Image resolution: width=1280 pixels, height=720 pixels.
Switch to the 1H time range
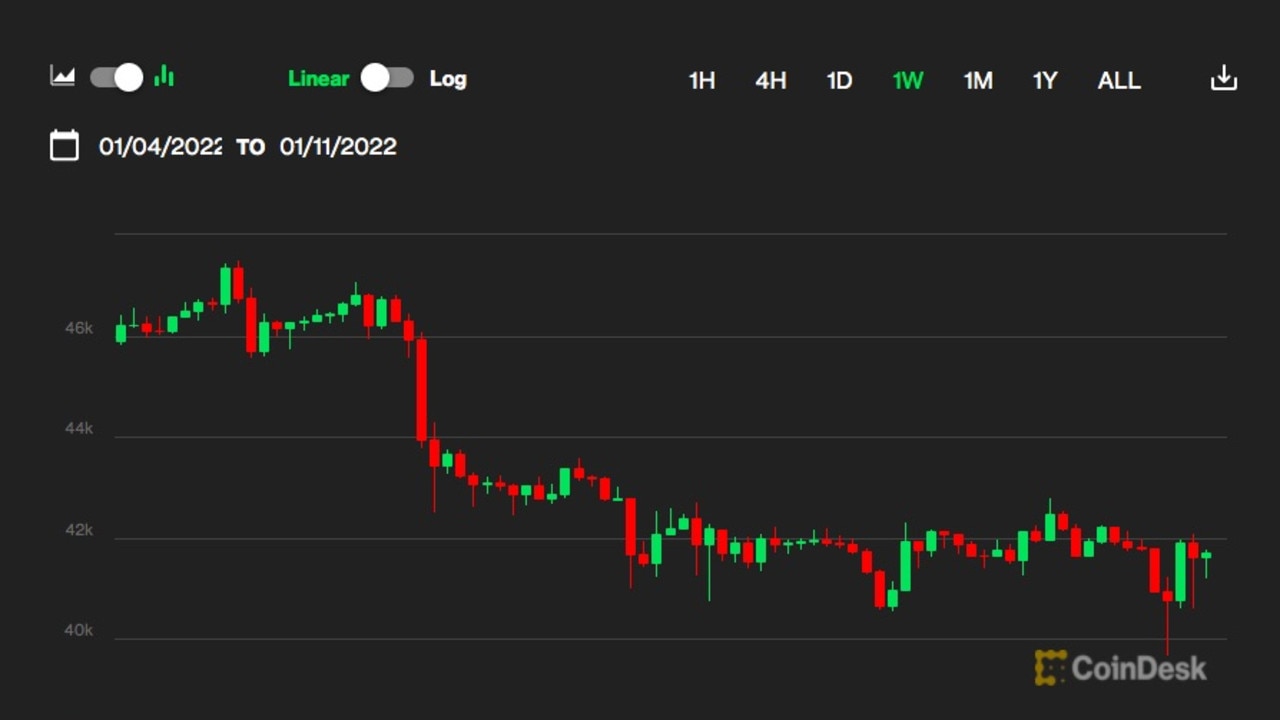[702, 81]
